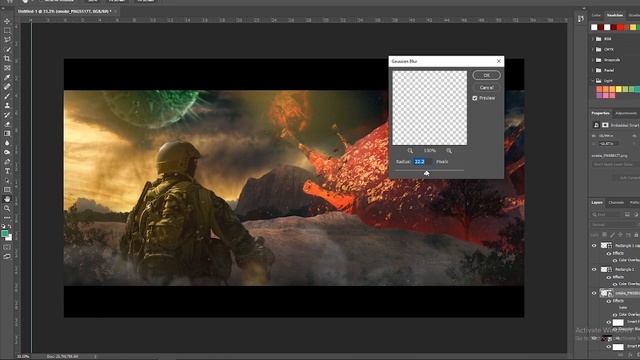
Task: Click the Gaussian Blur preview thumbnail
Action: [x=429, y=108]
